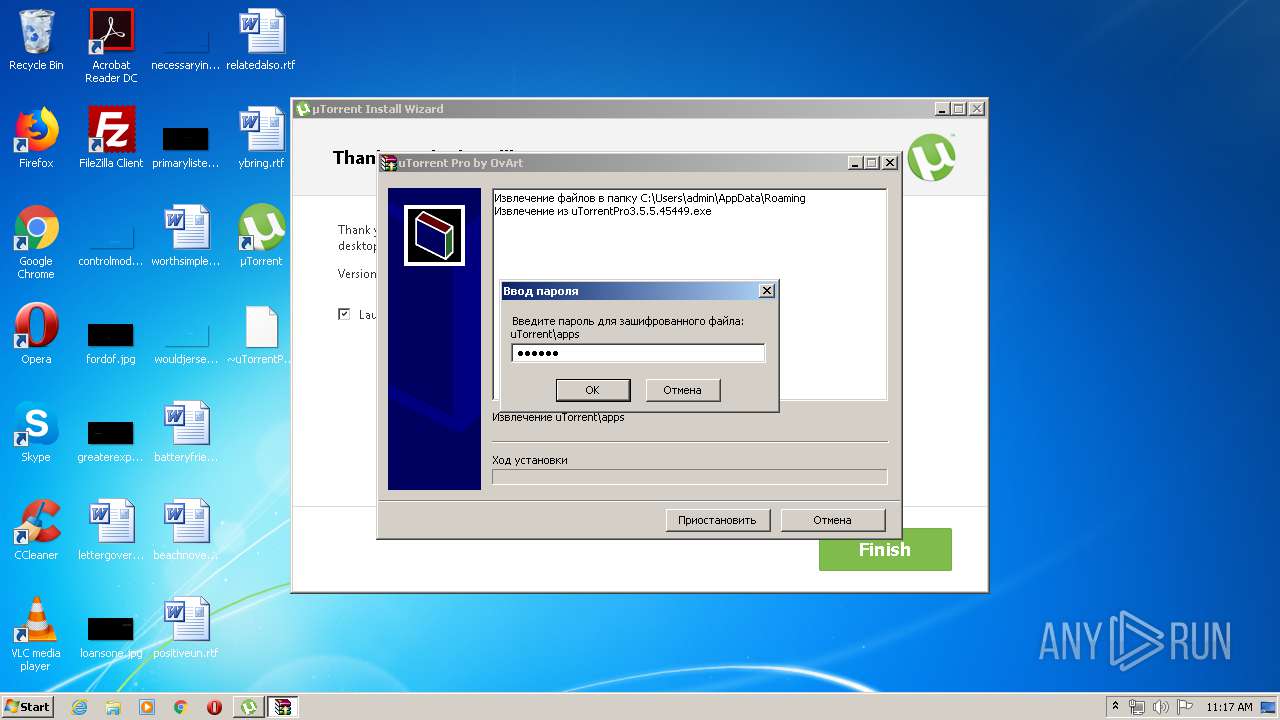Click the µTorrent logo in wizard
This screenshot has height=720, width=1280.
[932, 157]
